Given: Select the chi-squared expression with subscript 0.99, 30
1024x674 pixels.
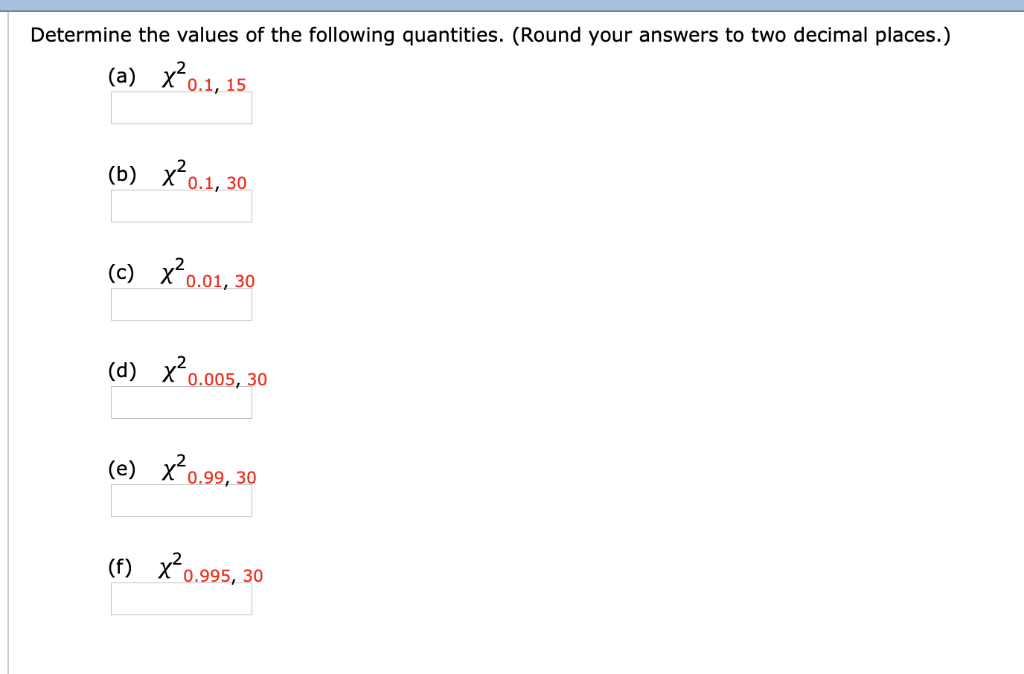Looking at the screenshot, I should point(205,470).
